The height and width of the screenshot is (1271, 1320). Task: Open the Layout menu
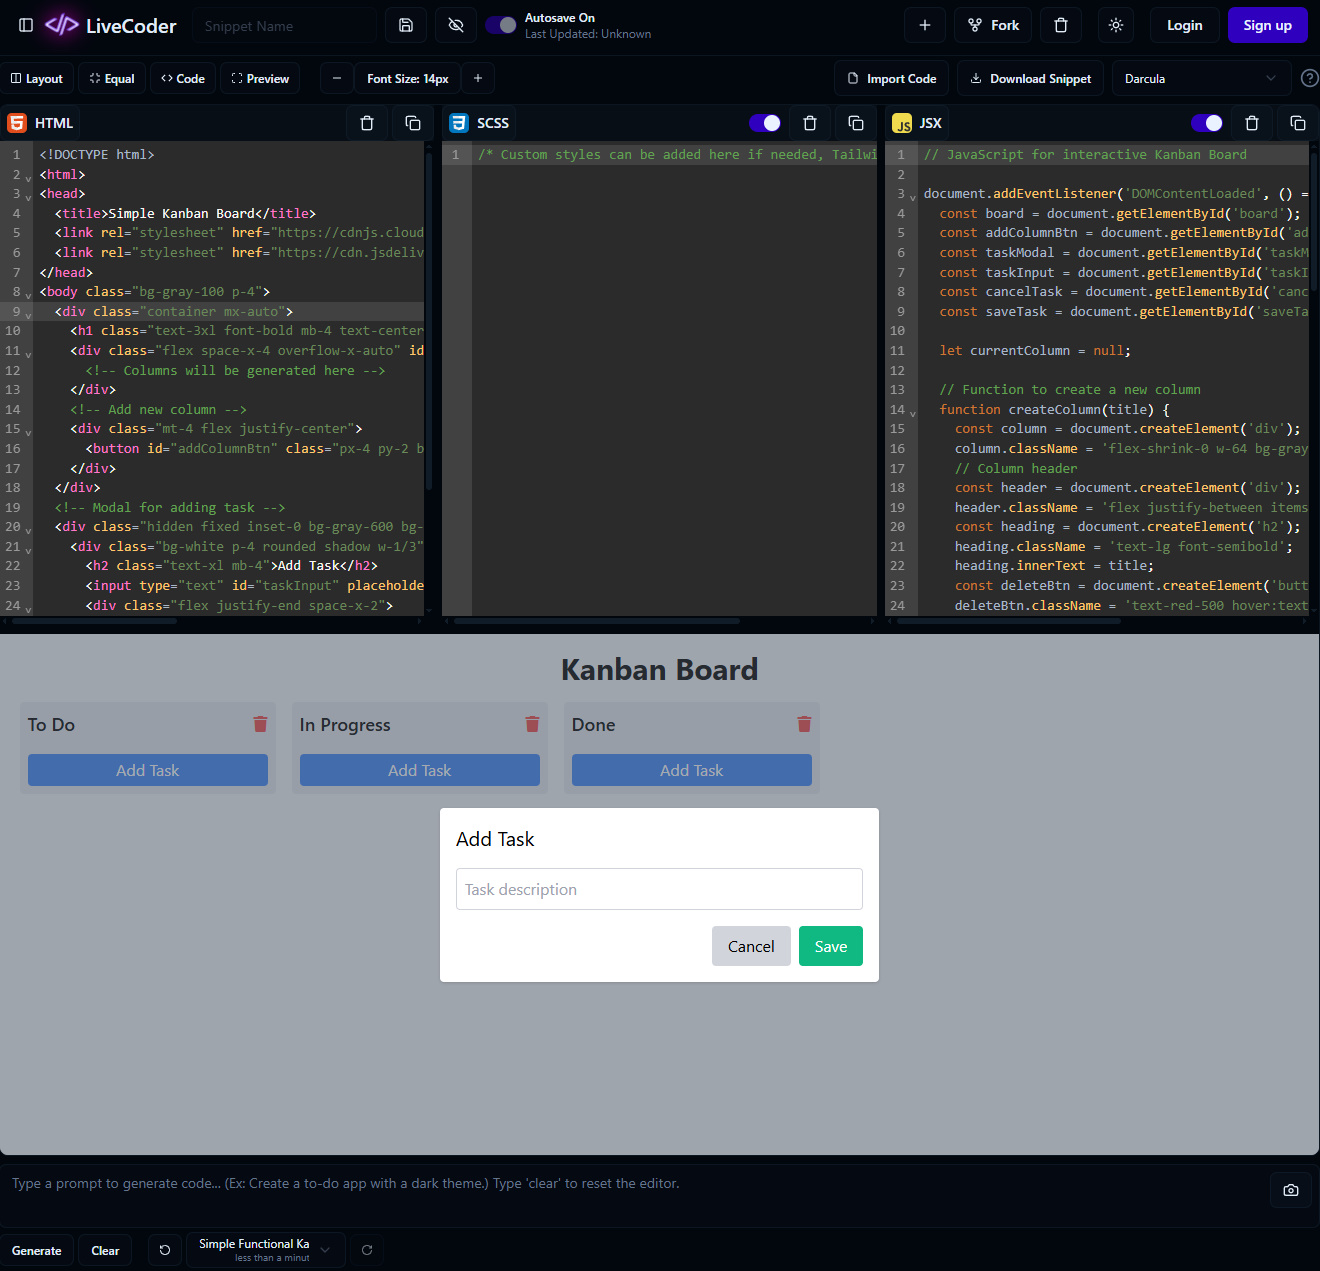click(x=37, y=78)
